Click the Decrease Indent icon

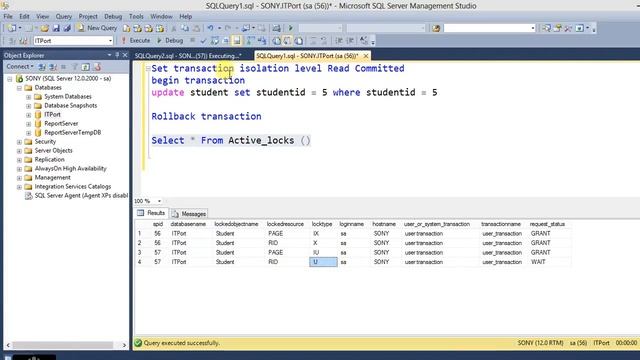pos(339,40)
